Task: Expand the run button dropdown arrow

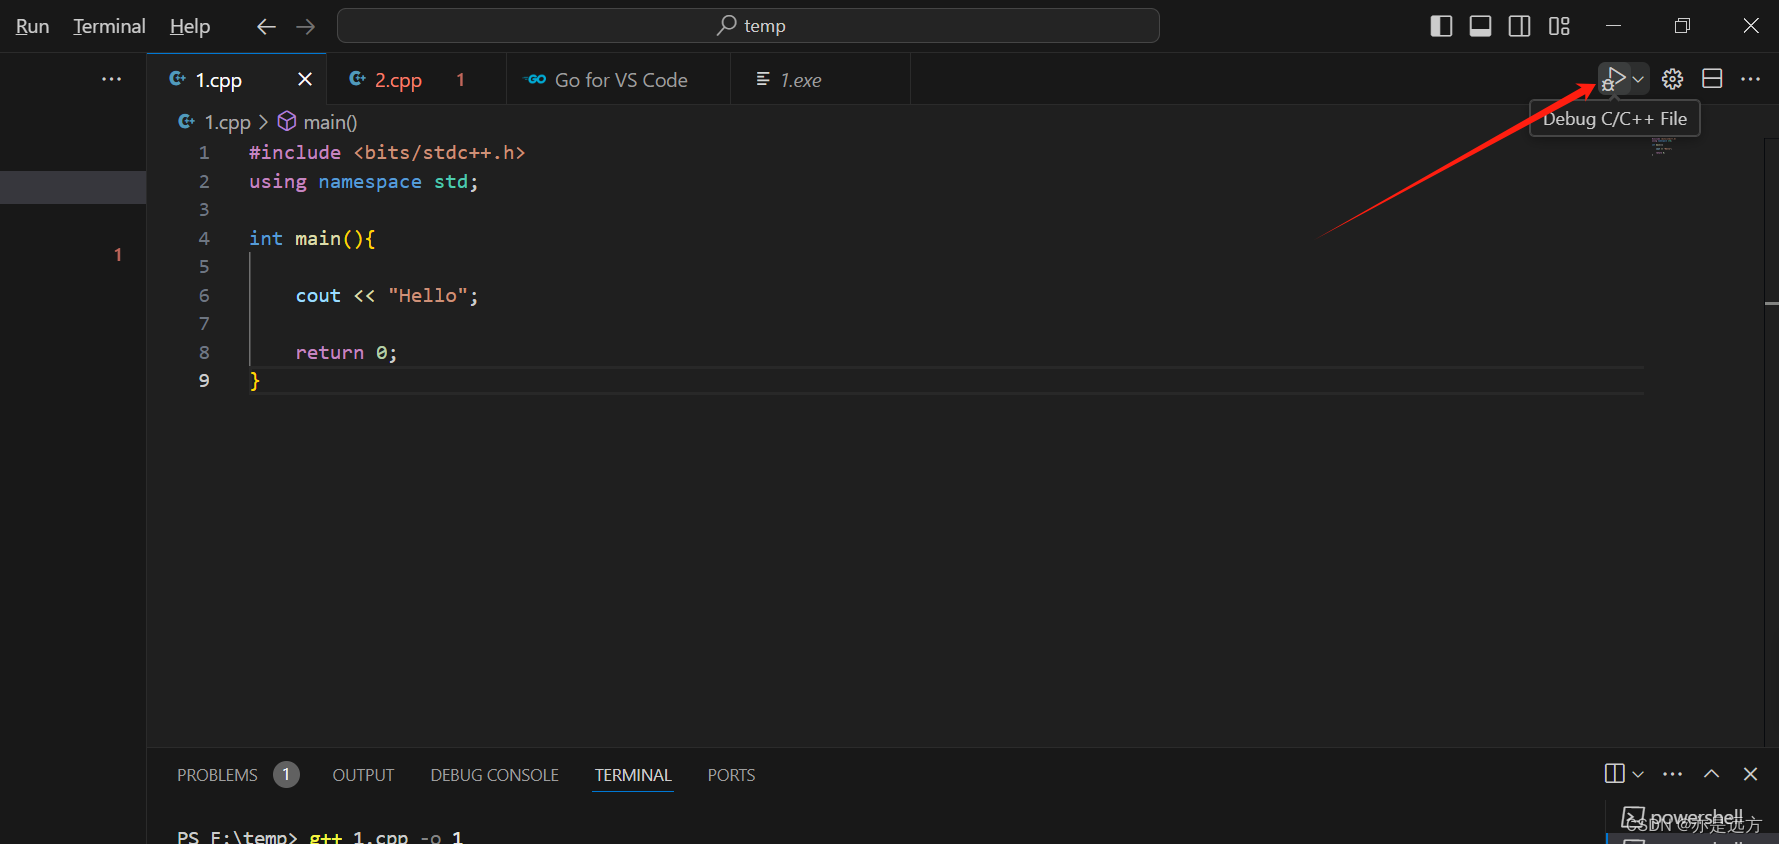Action: click(x=1639, y=79)
